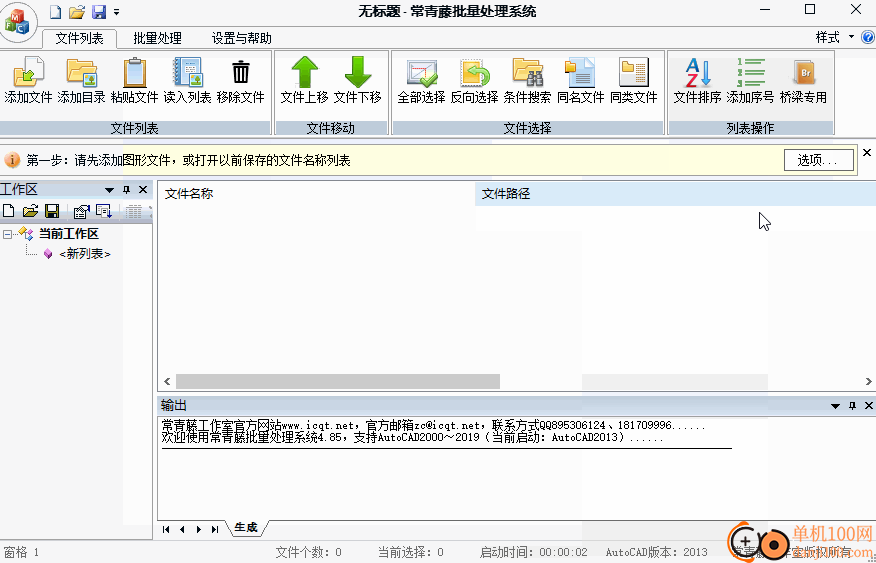Screen dimensions: 876x563
Task: Click the file list scroll-left arrow
Action: click(x=166, y=381)
